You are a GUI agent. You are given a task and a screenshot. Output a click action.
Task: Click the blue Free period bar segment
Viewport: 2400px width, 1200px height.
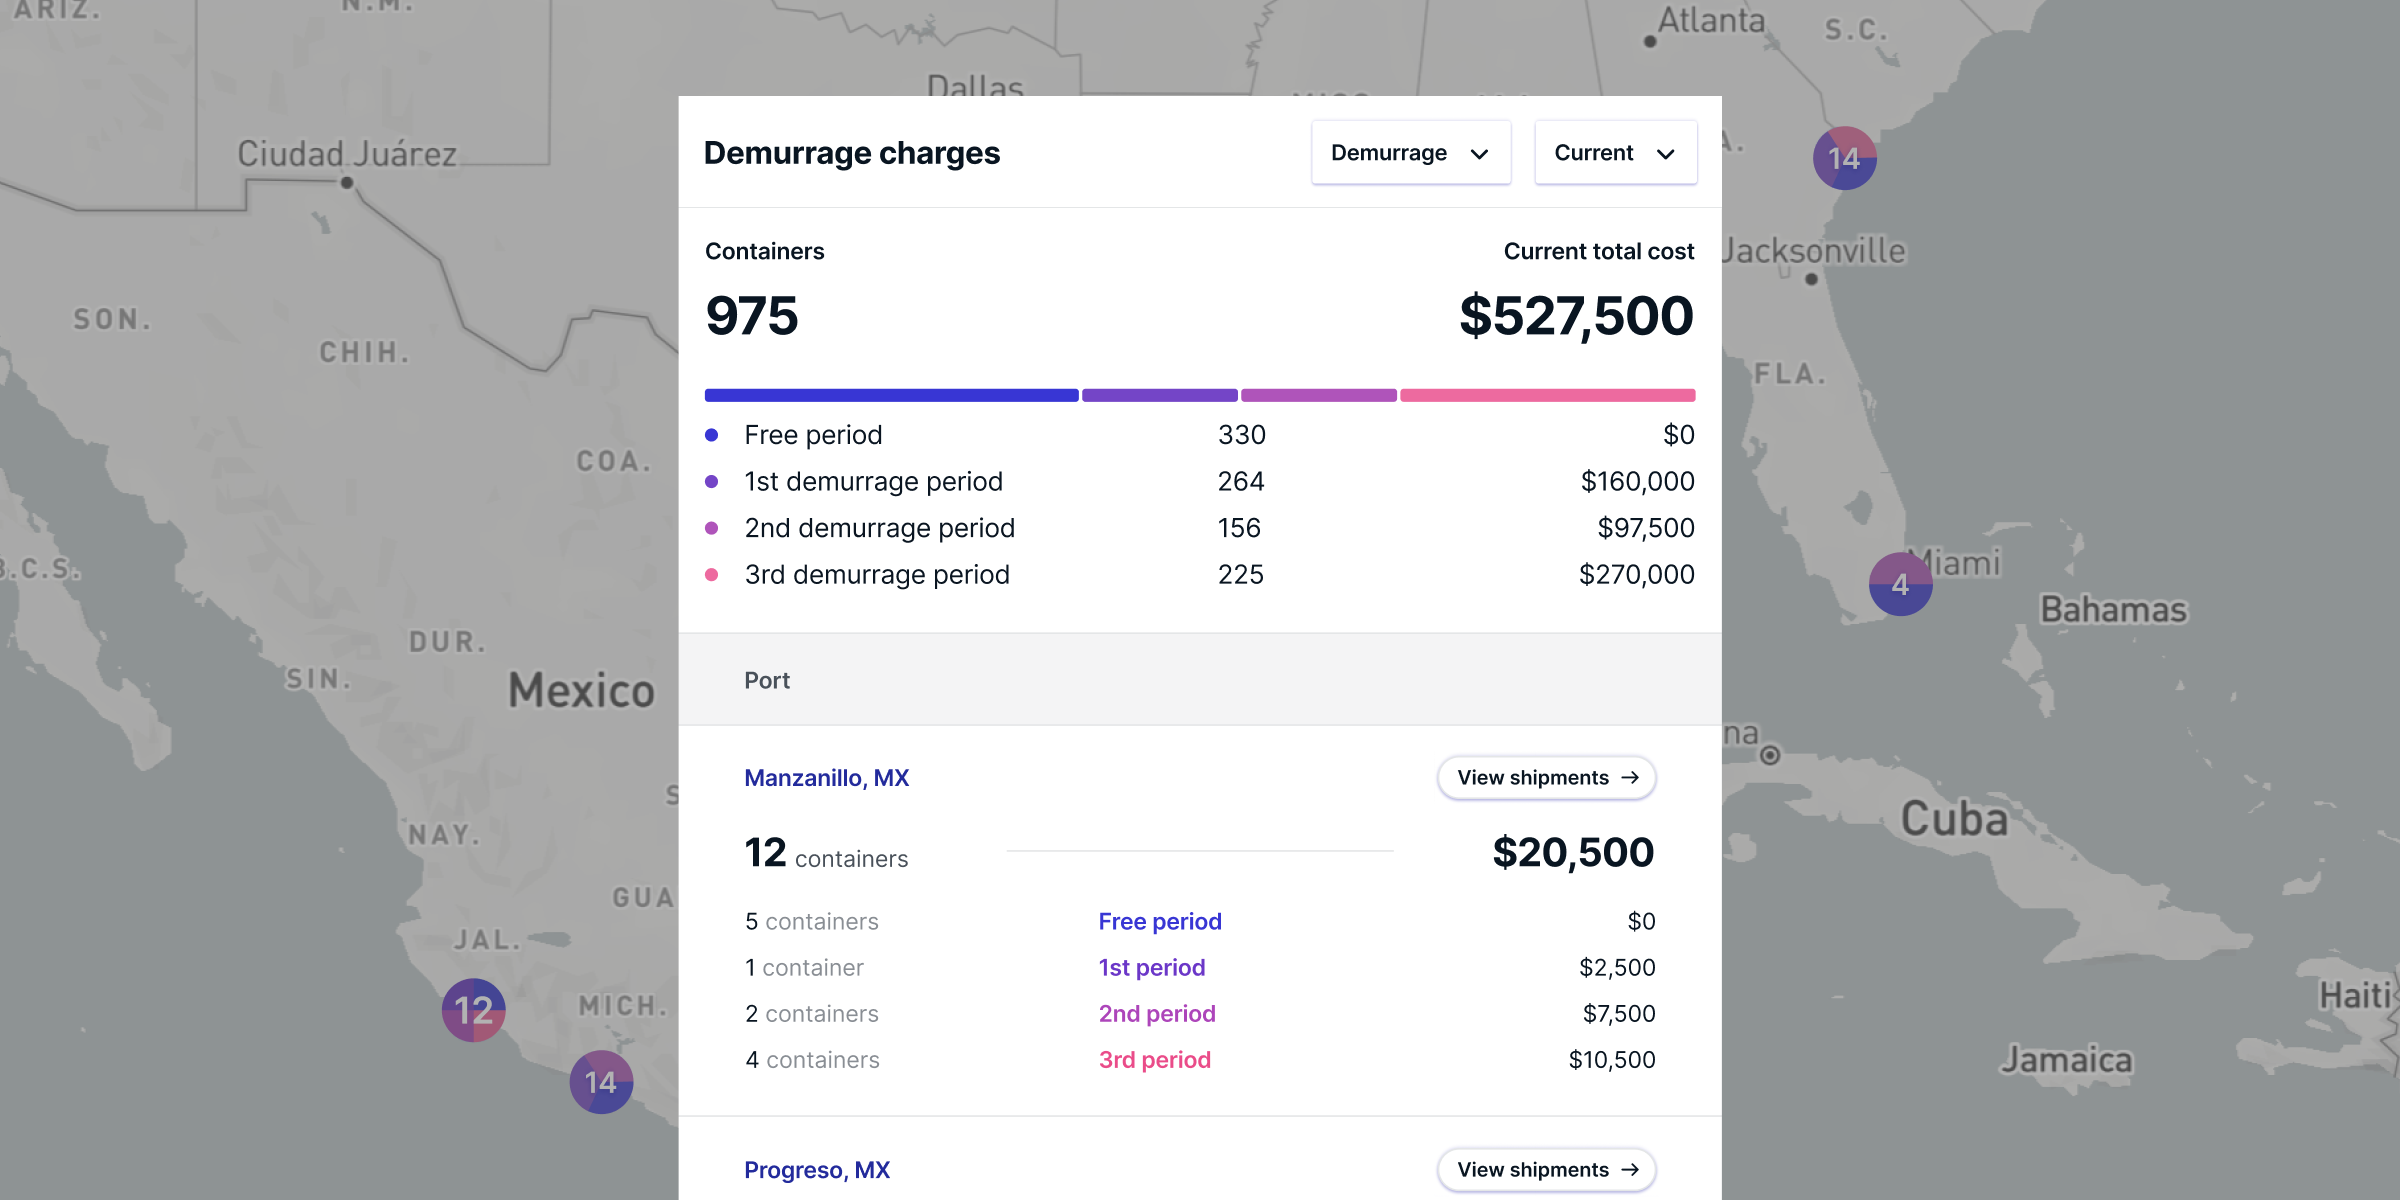(x=890, y=395)
